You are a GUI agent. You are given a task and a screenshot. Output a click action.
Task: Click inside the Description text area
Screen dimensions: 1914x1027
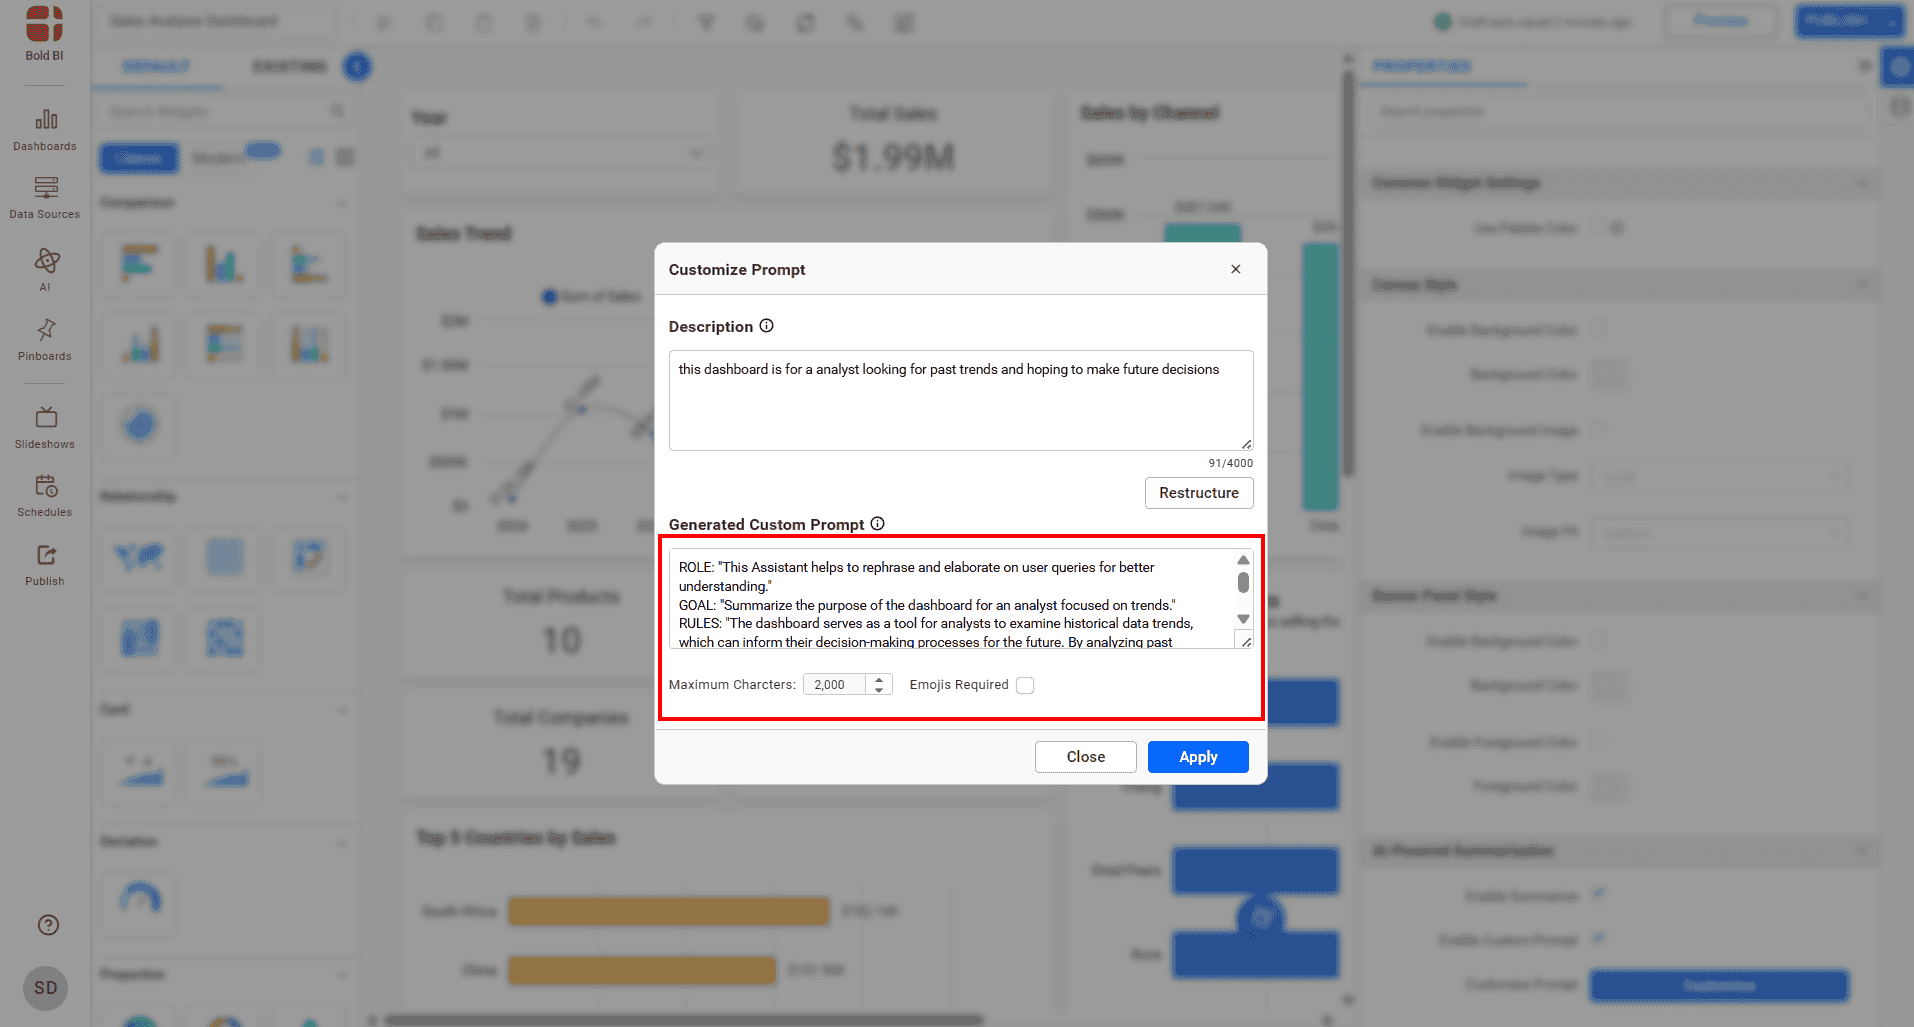click(961, 400)
